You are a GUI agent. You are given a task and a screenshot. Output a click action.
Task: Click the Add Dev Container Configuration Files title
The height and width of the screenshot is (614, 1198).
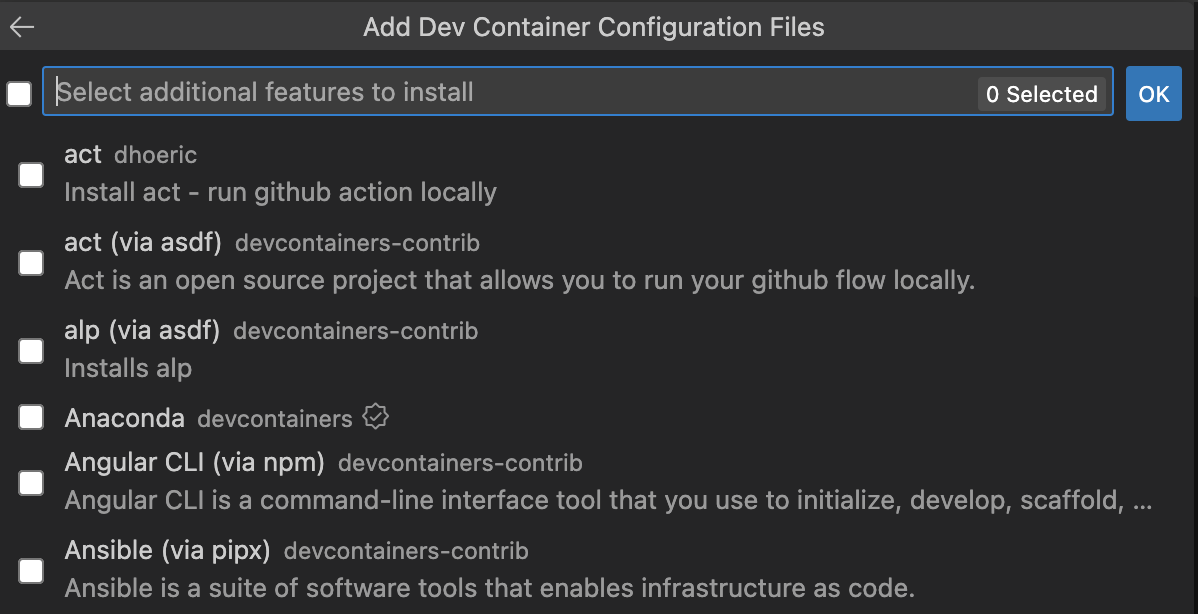[594, 27]
